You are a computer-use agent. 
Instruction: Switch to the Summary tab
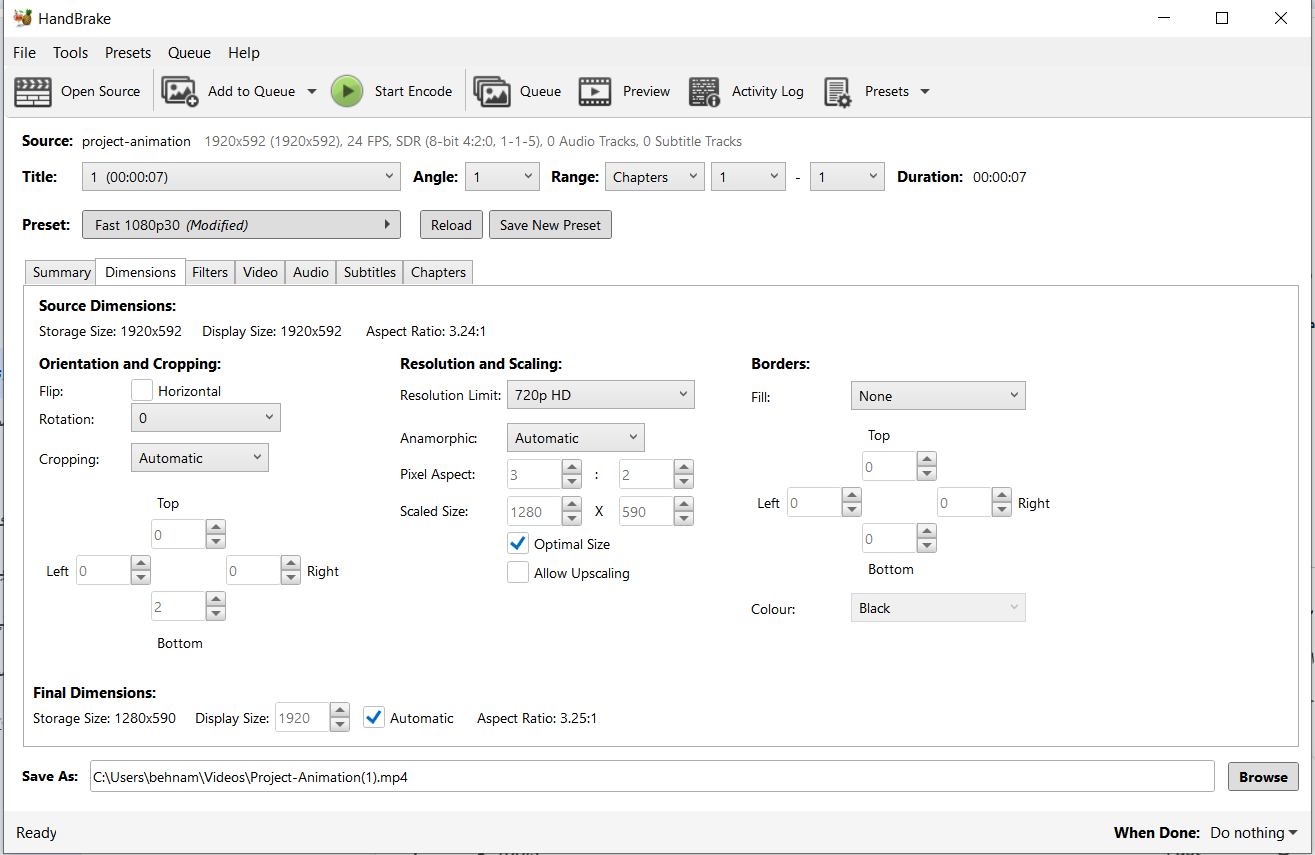point(61,272)
